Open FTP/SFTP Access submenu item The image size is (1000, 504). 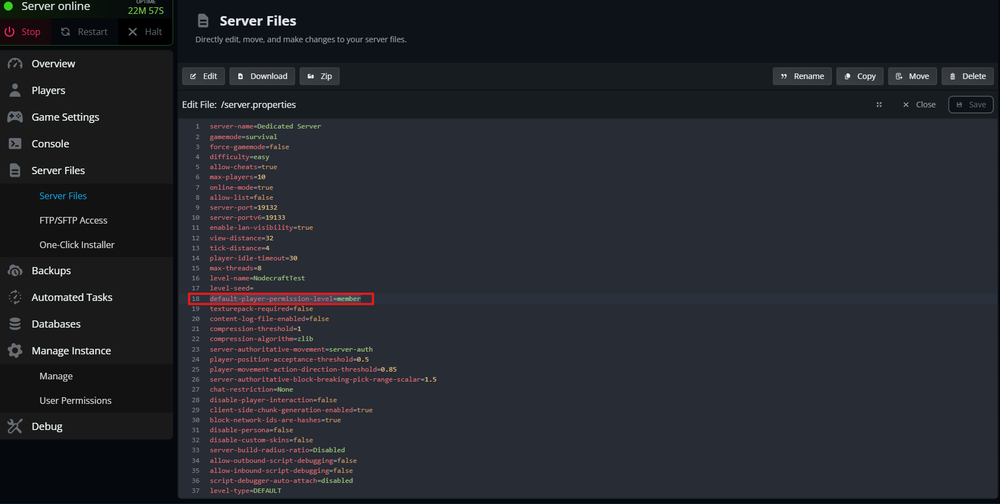tap(73, 220)
